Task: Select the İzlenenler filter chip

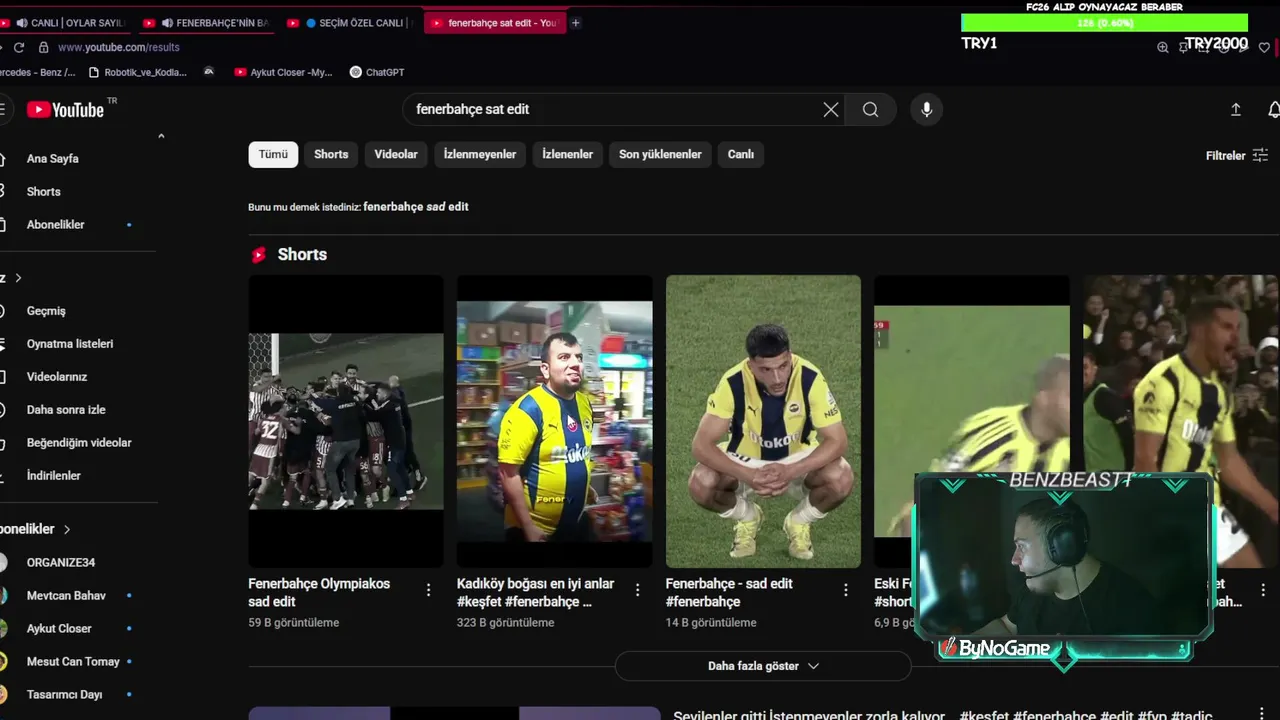Action: tap(567, 154)
